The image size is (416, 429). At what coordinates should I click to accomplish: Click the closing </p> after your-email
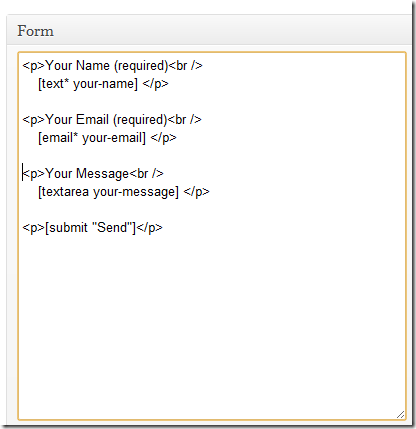[x=163, y=137]
